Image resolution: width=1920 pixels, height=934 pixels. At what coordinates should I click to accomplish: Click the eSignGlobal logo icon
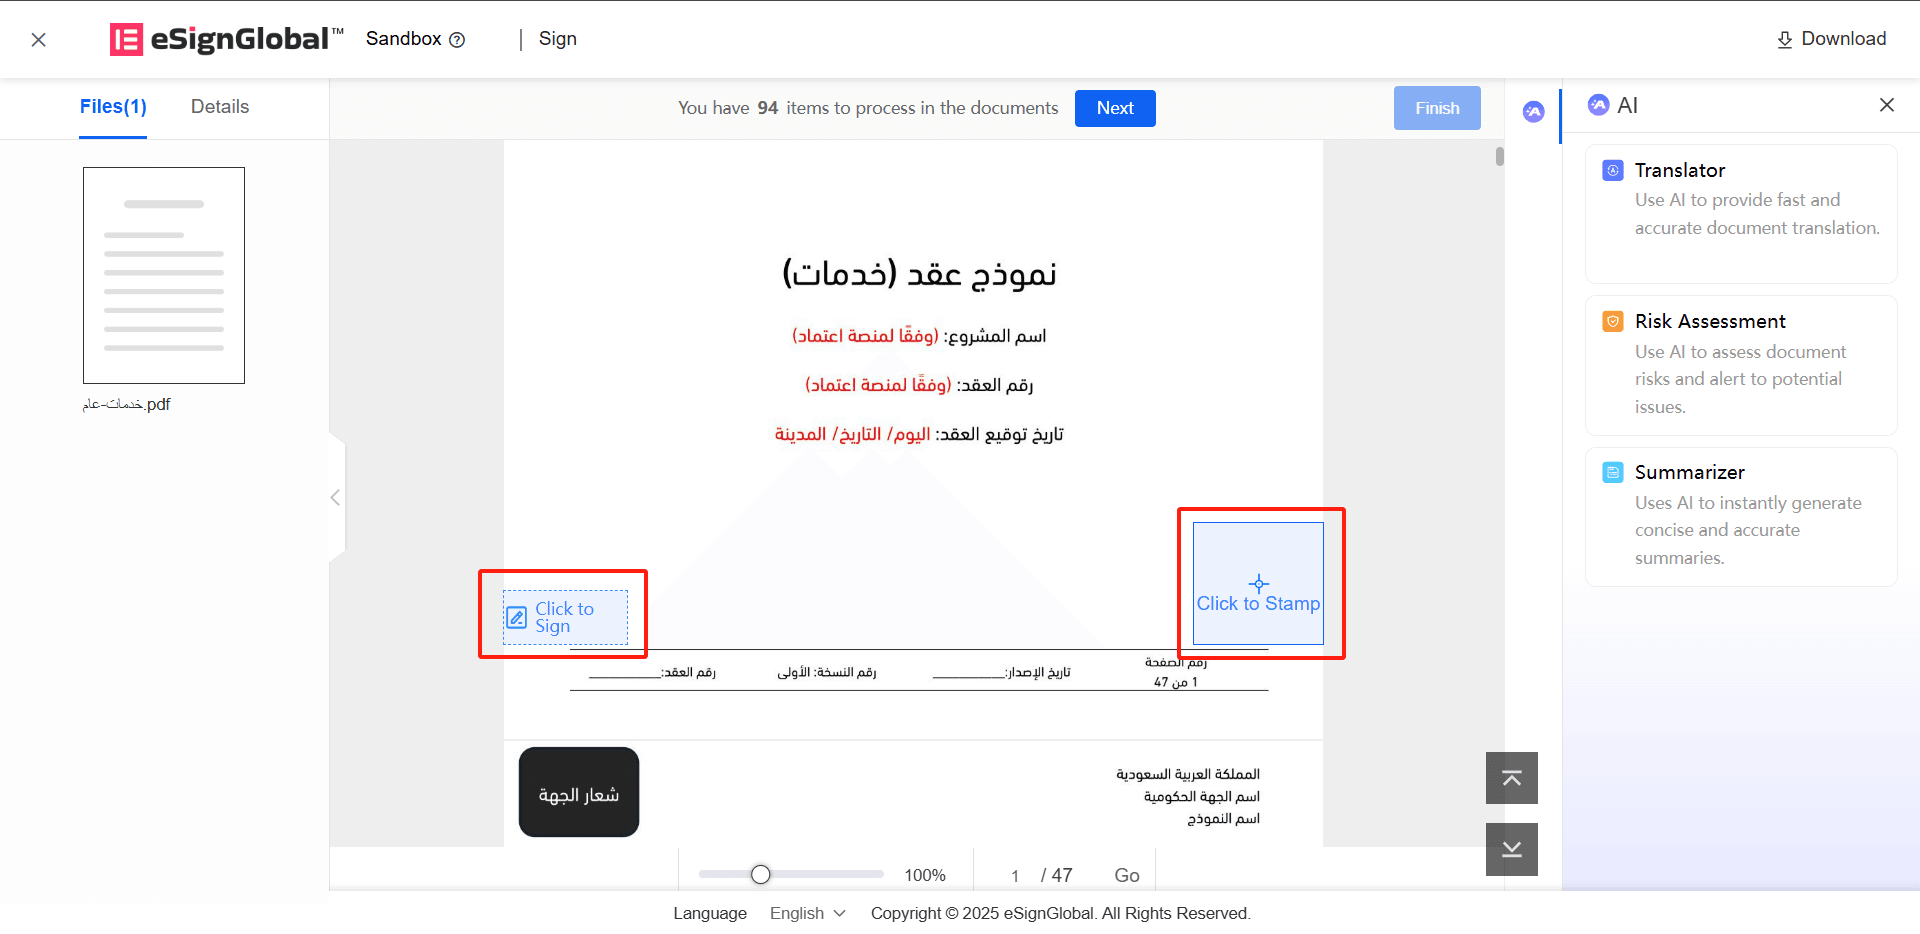(126, 39)
